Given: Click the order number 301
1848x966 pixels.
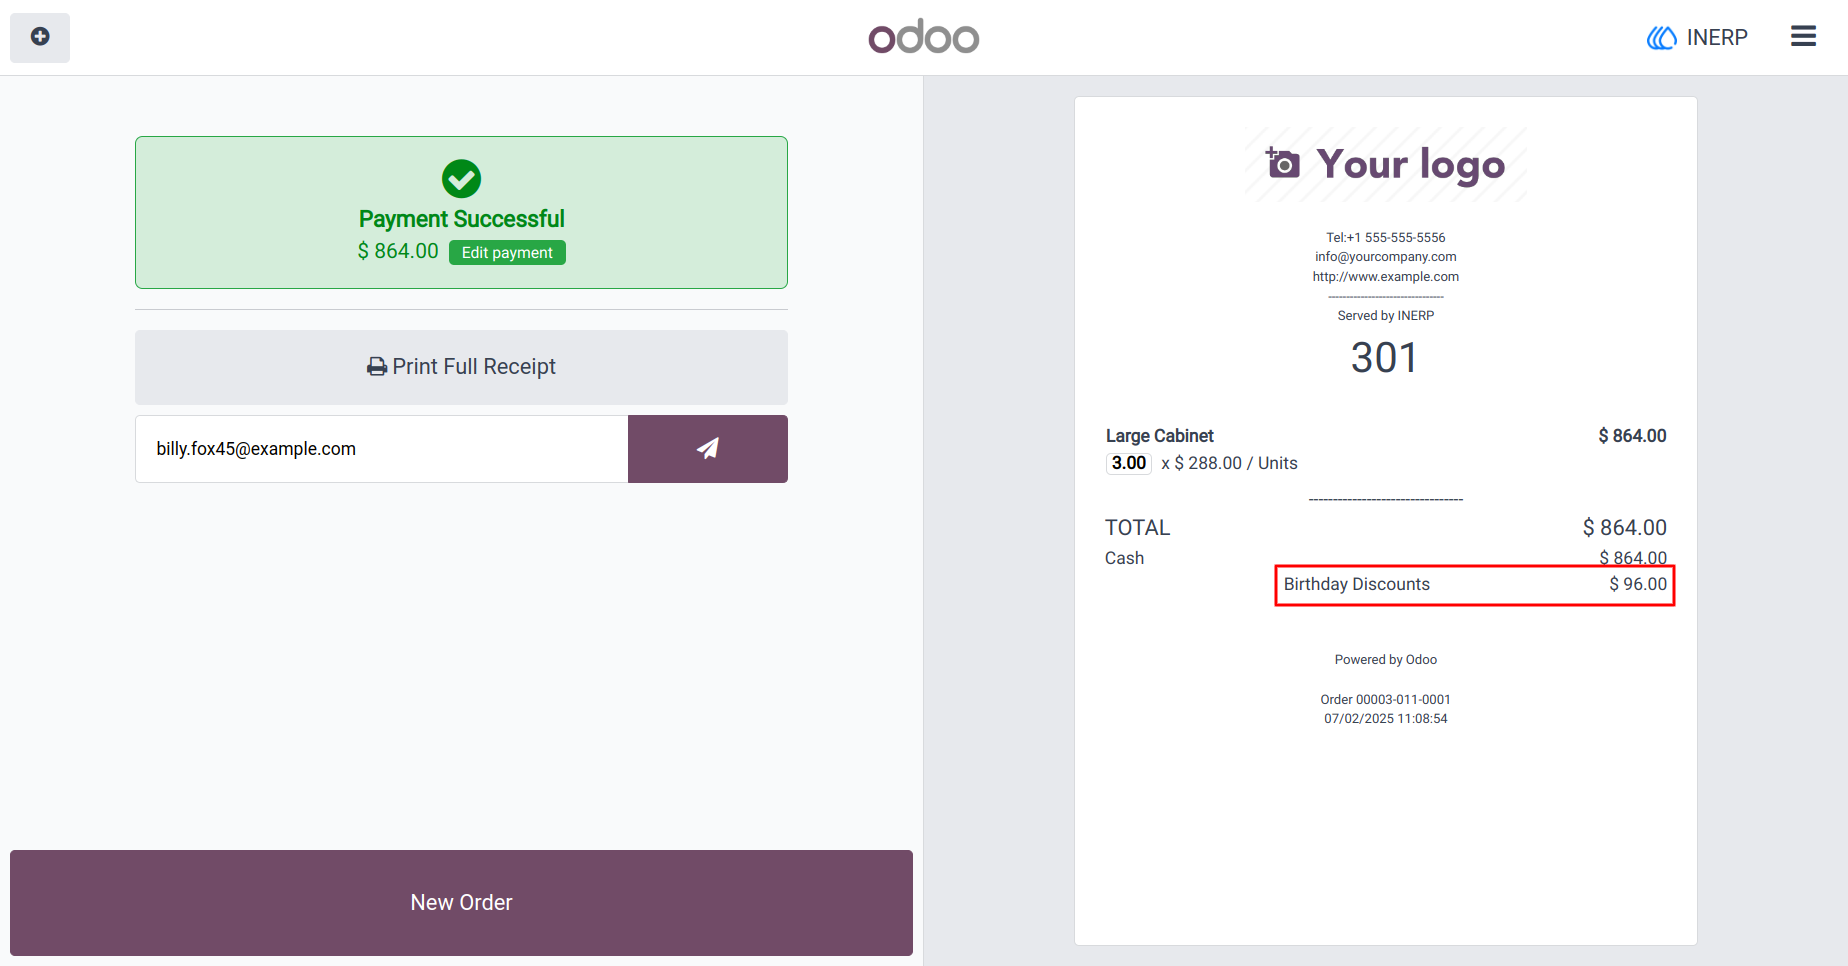Looking at the screenshot, I should (1385, 358).
